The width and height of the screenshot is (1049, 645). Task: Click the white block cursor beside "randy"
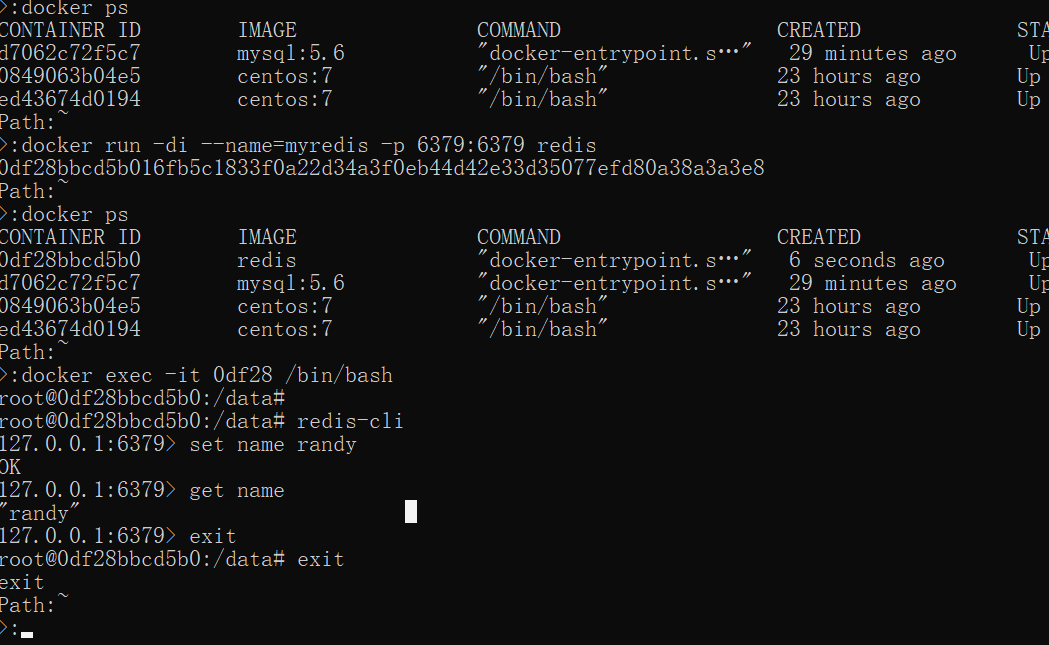coord(411,512)
